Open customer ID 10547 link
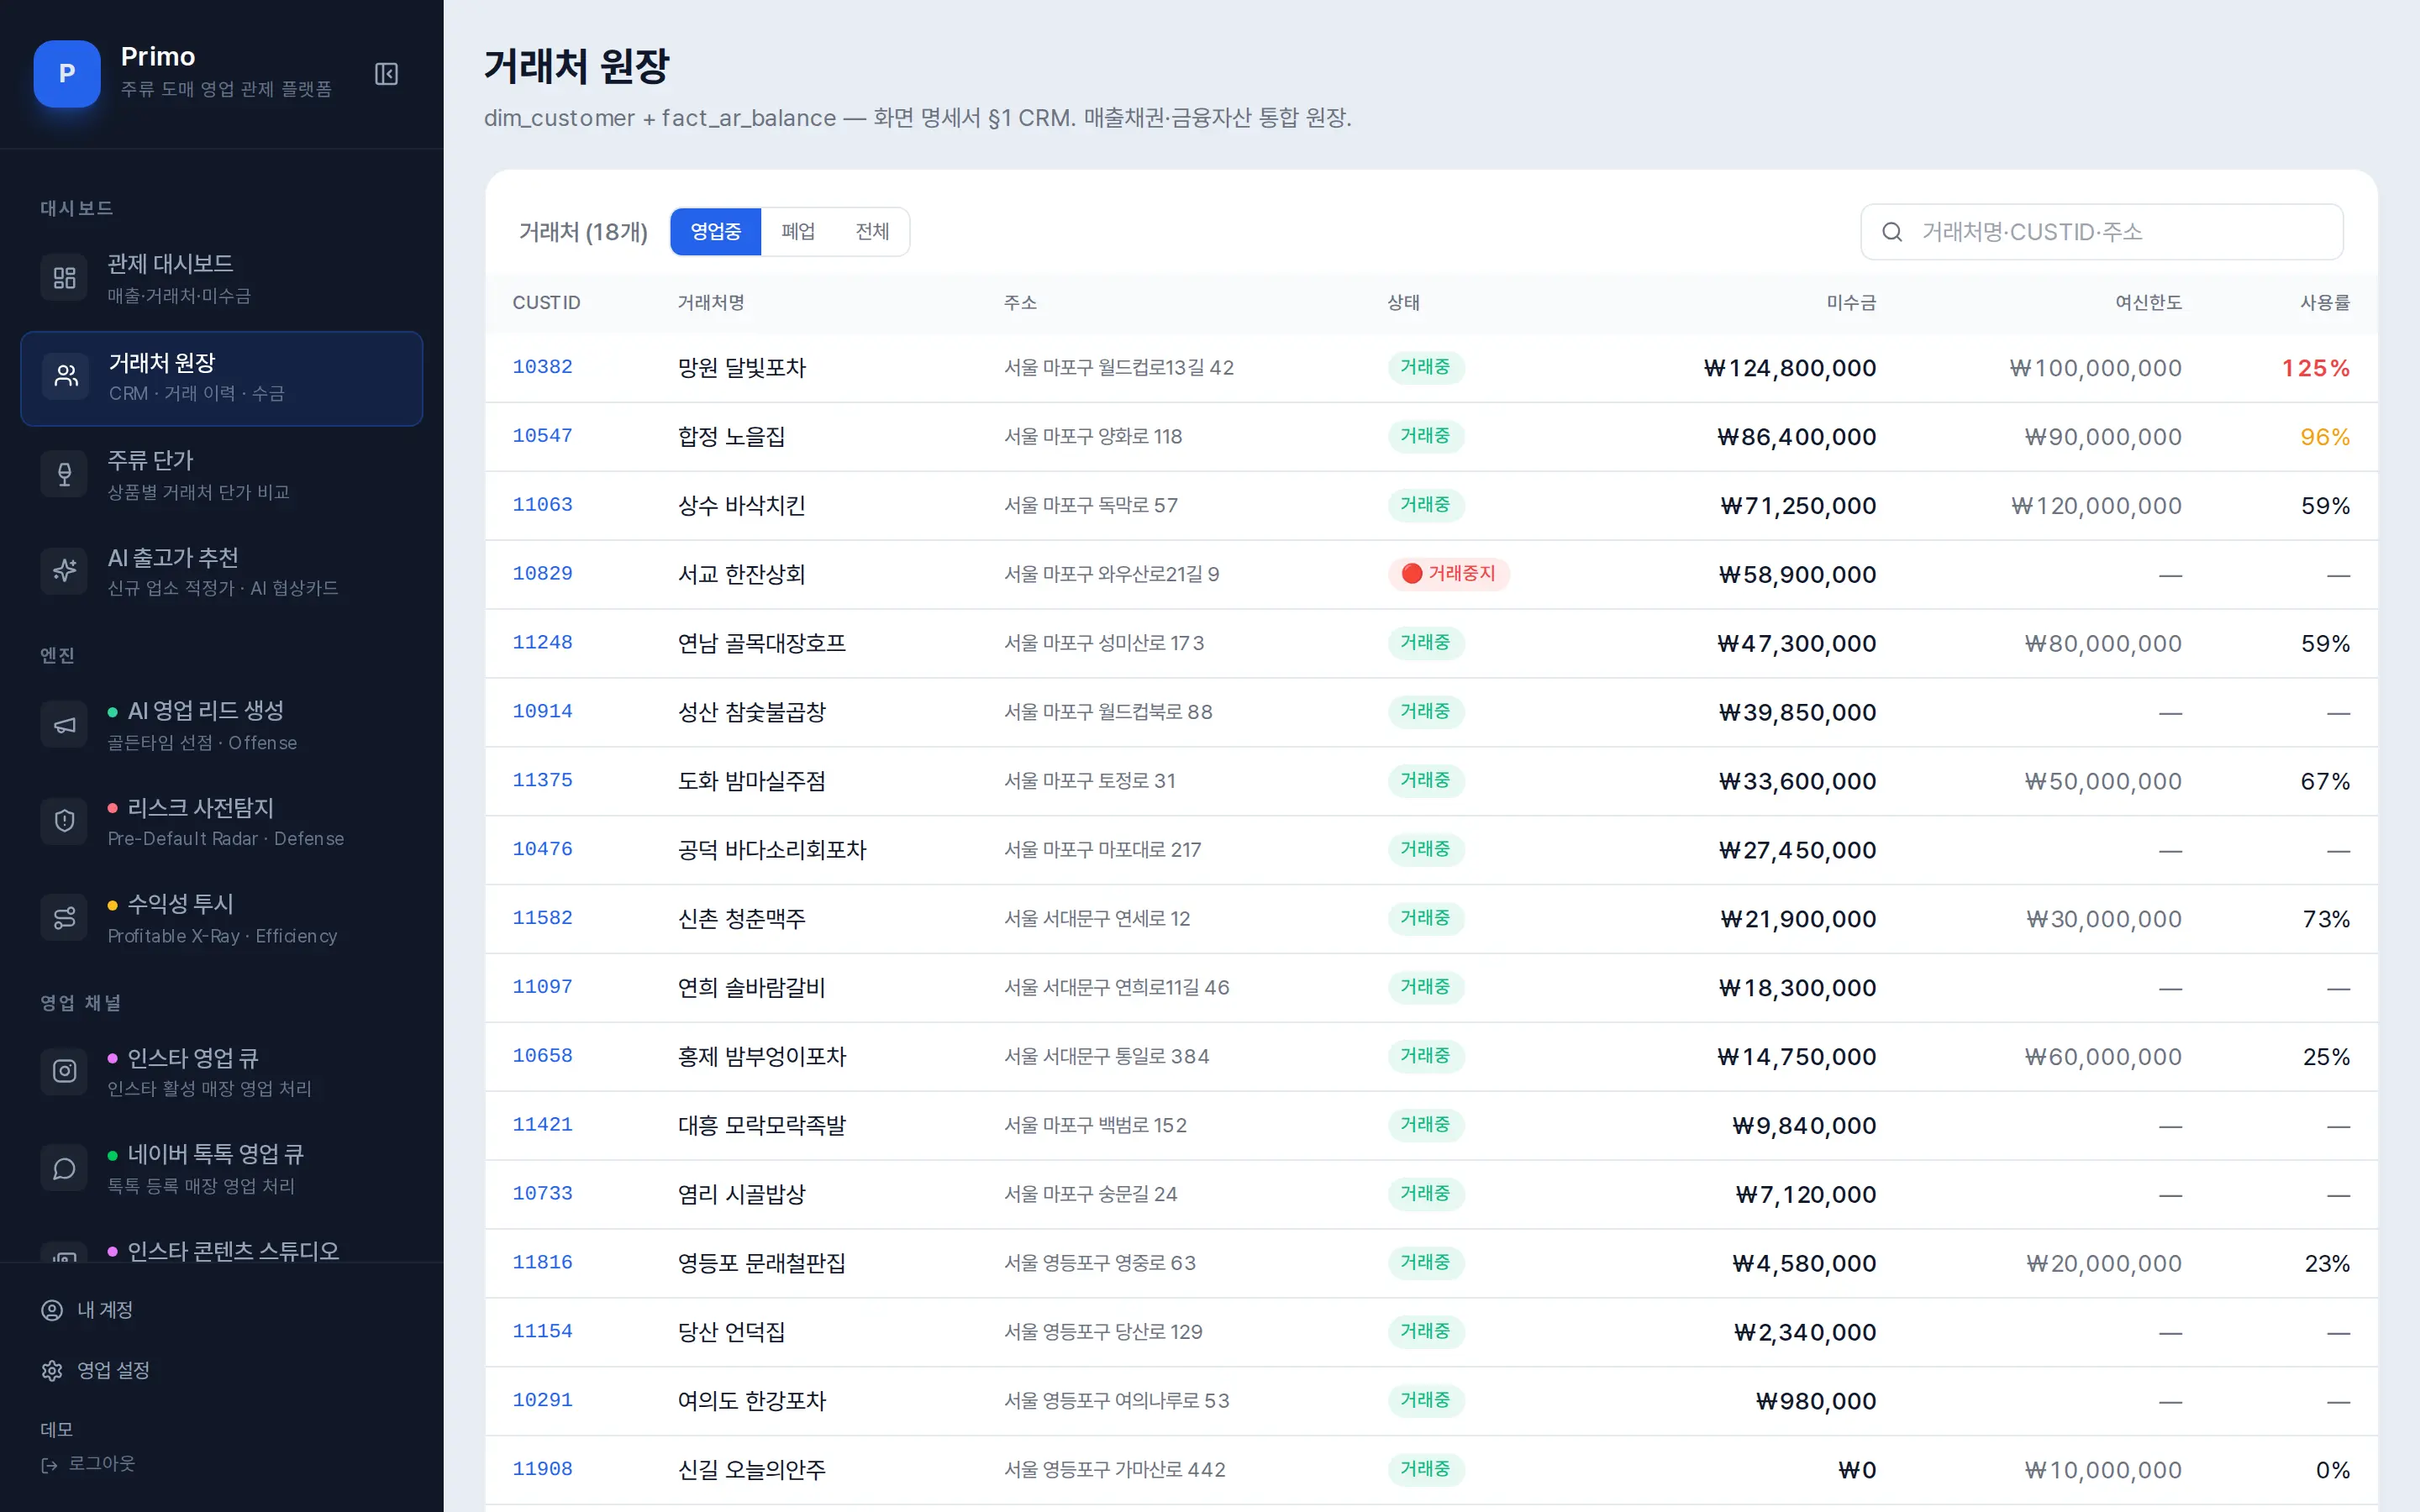 click(543, 436)
